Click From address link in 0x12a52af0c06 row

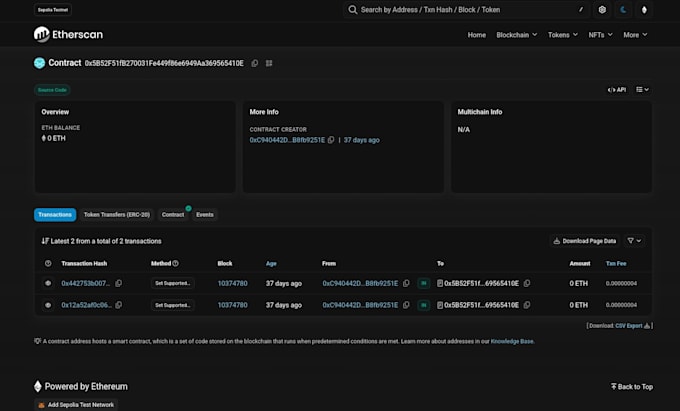pyautogui.click(x=360, y=305)
